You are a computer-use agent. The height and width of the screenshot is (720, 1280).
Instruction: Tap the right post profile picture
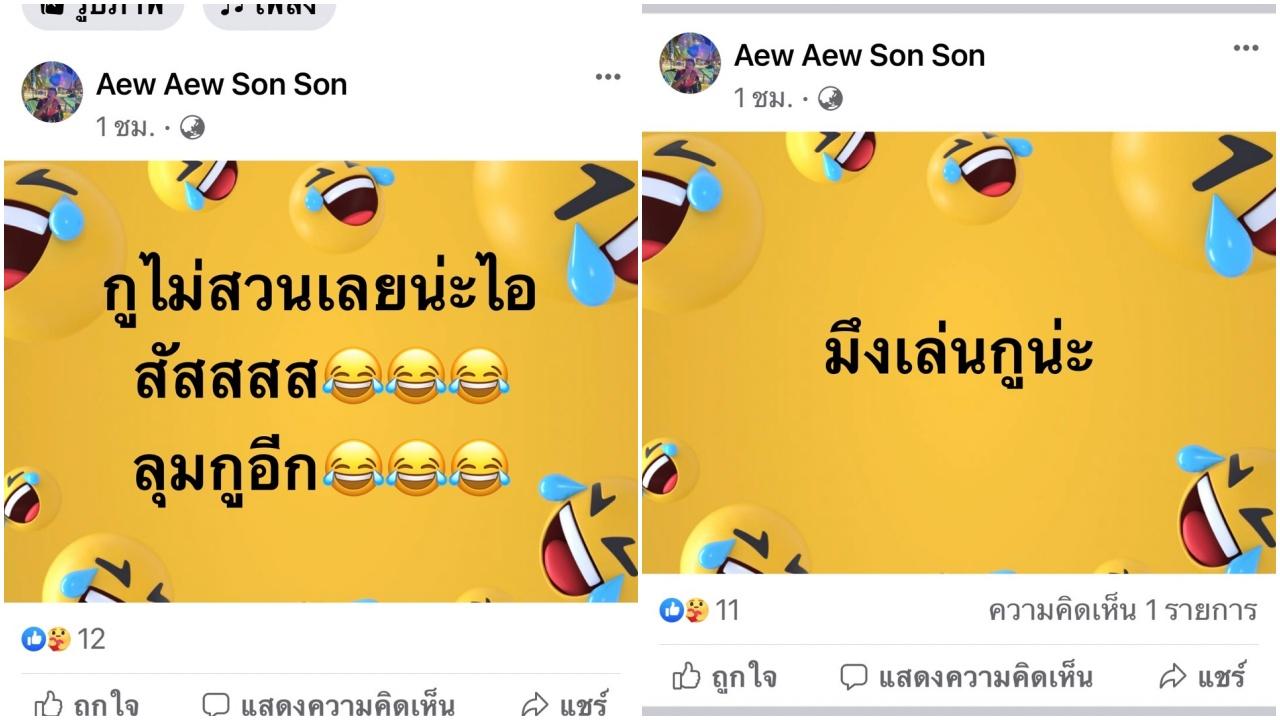click(x=690, y=63)
